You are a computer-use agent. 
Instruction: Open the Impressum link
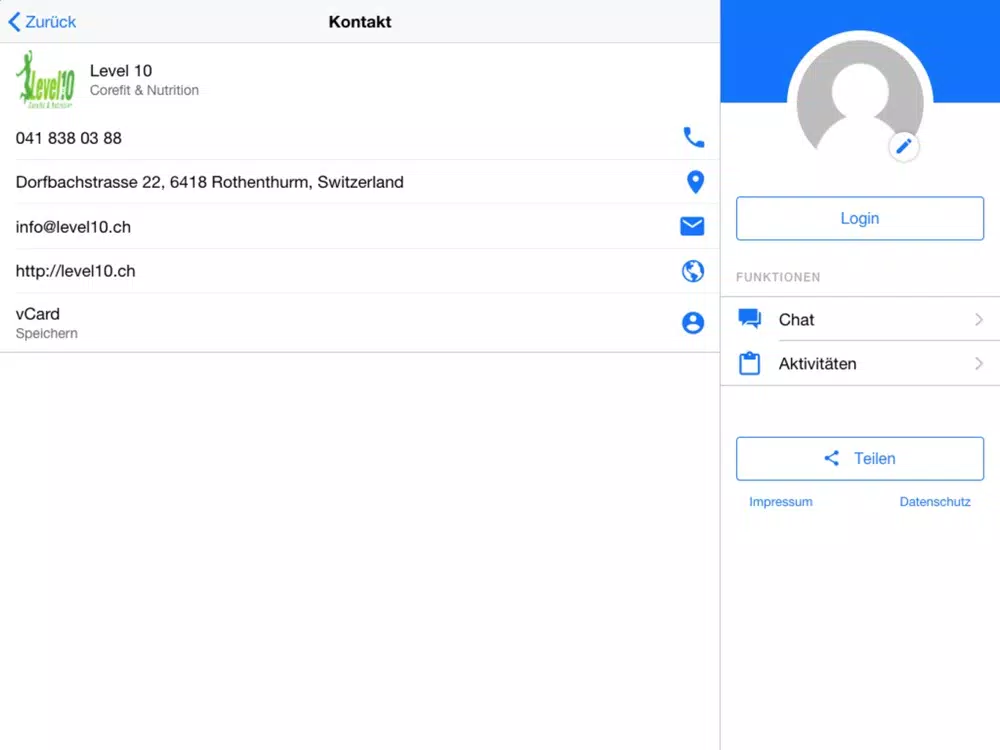(781, 502)
